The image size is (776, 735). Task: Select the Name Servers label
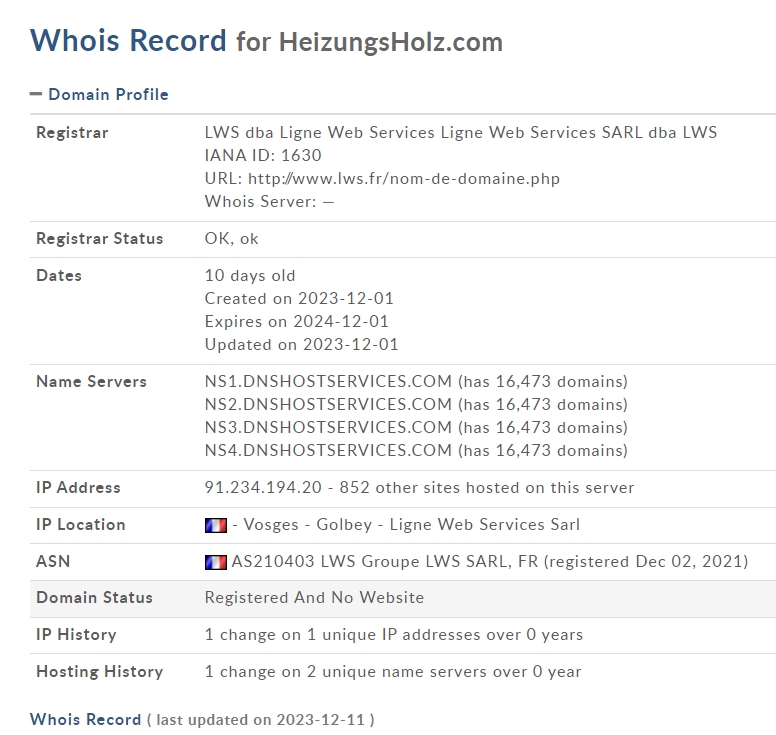click(x=92, y=382)
